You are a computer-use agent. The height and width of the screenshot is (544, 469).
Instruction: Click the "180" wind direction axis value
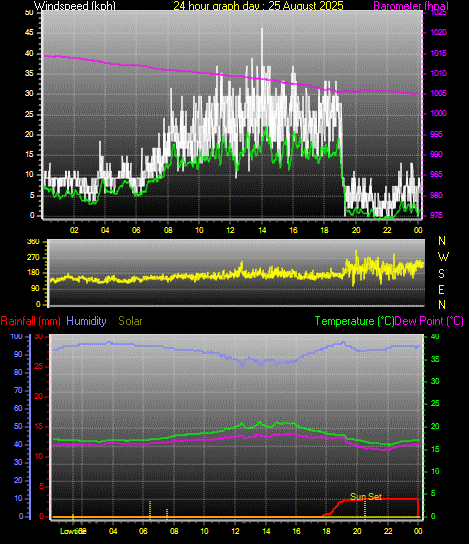34,273
